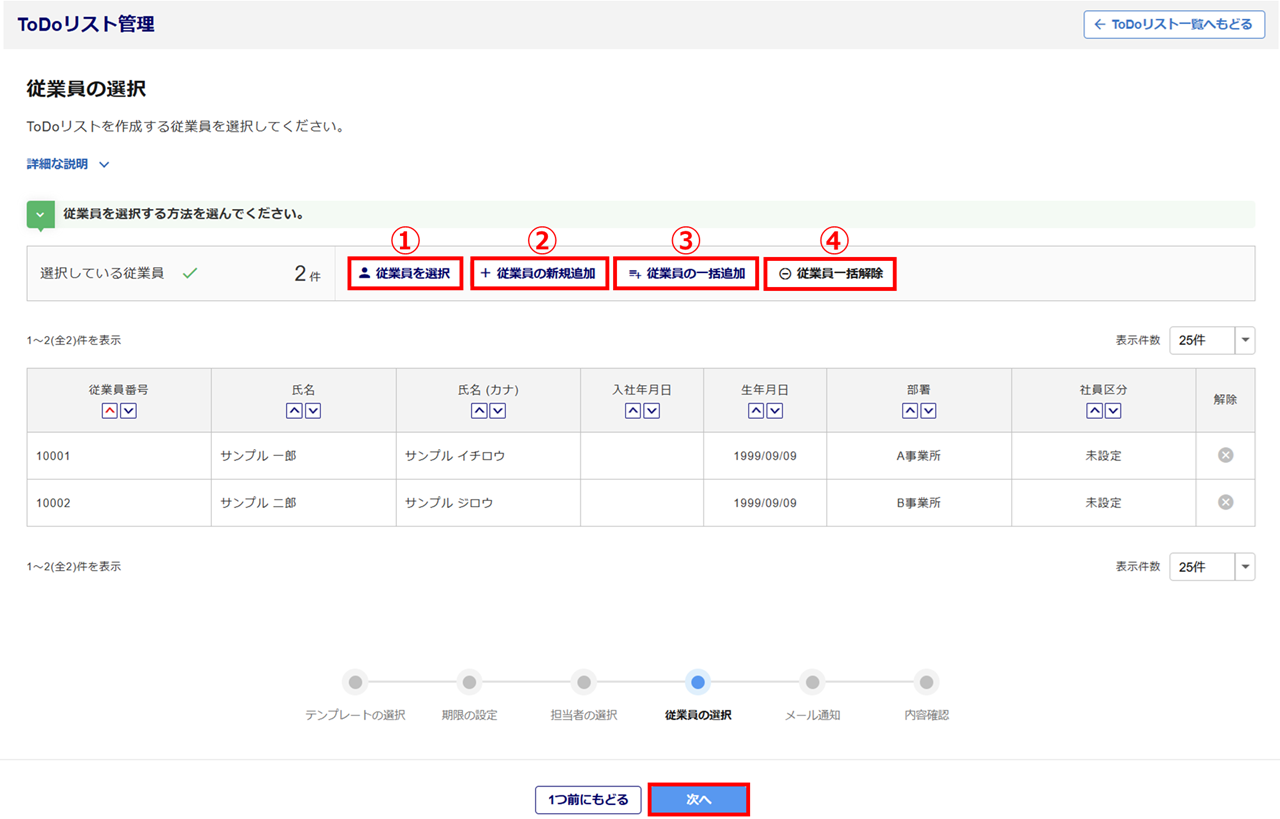Click the blue 次へ button
Image resolution: width=1280 pixels, height=819 pixels.
[698, 800]
